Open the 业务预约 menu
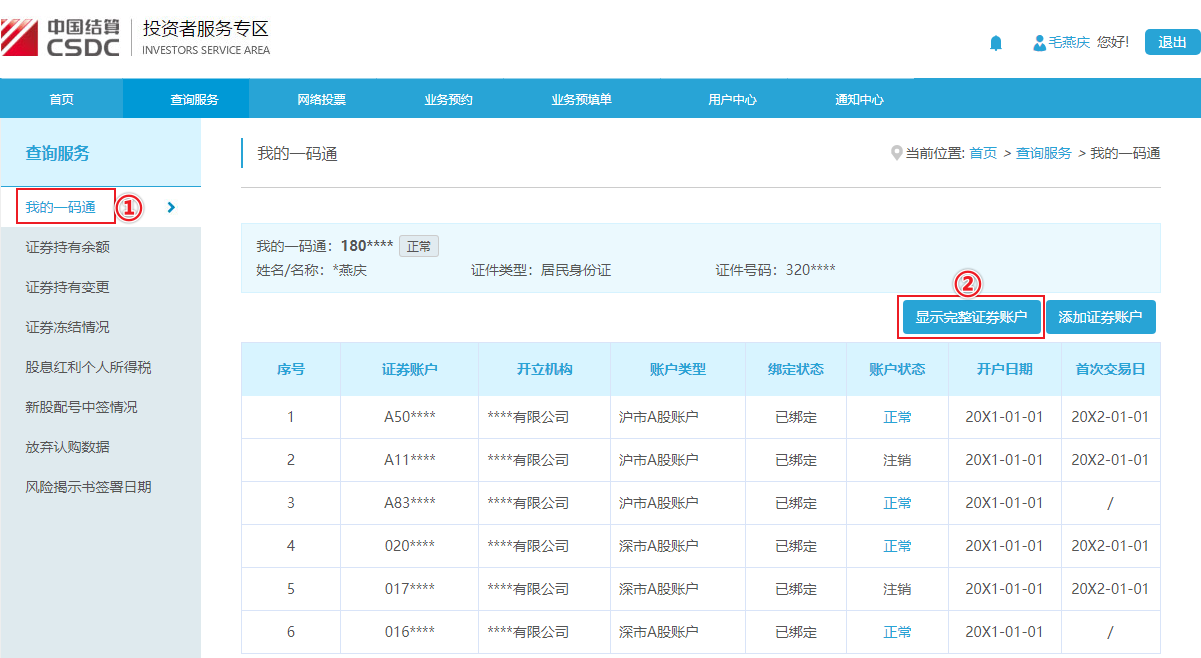Image resolution: width=1201 pixels, height=658 pixels. 448,100
